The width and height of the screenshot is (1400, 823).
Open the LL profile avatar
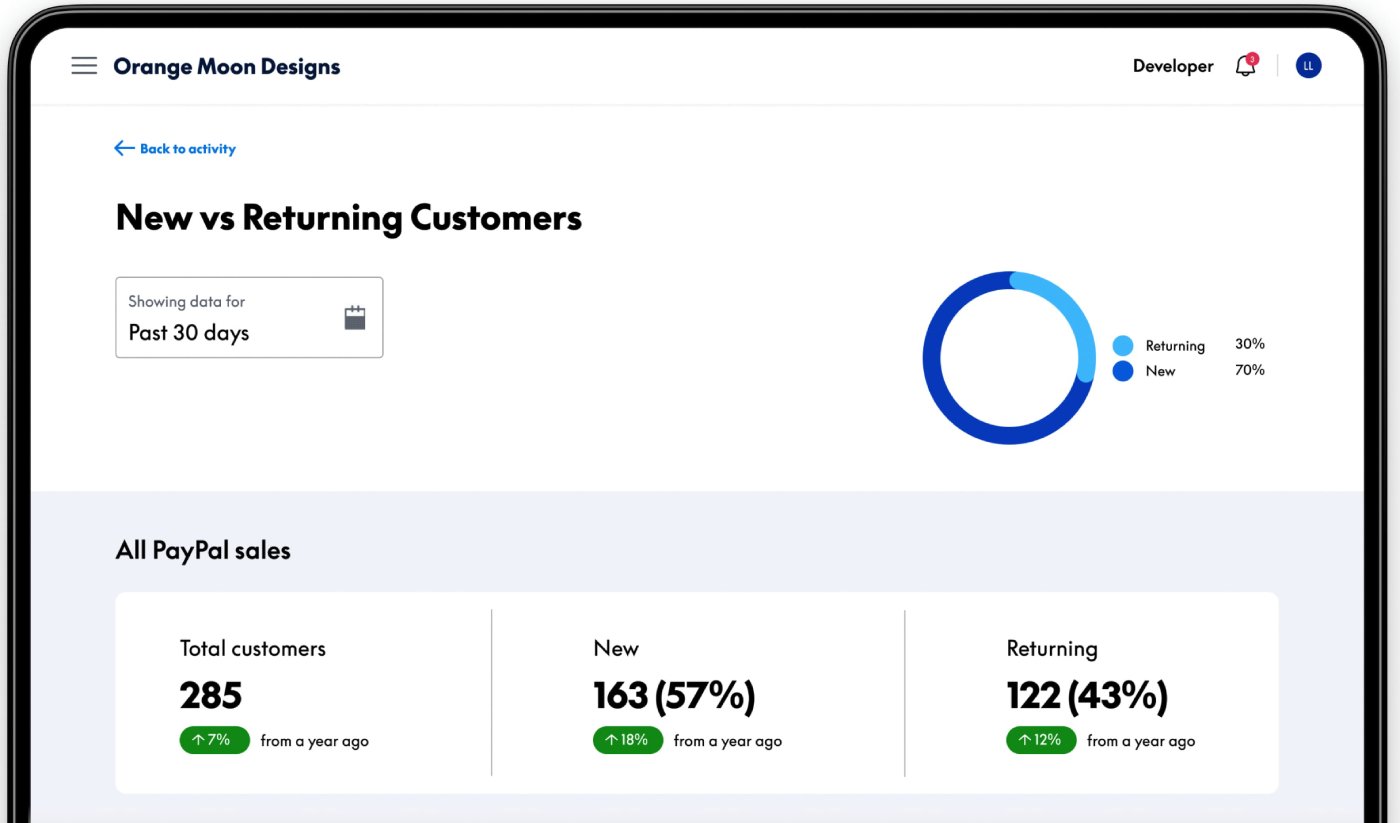coord(1308,66)
